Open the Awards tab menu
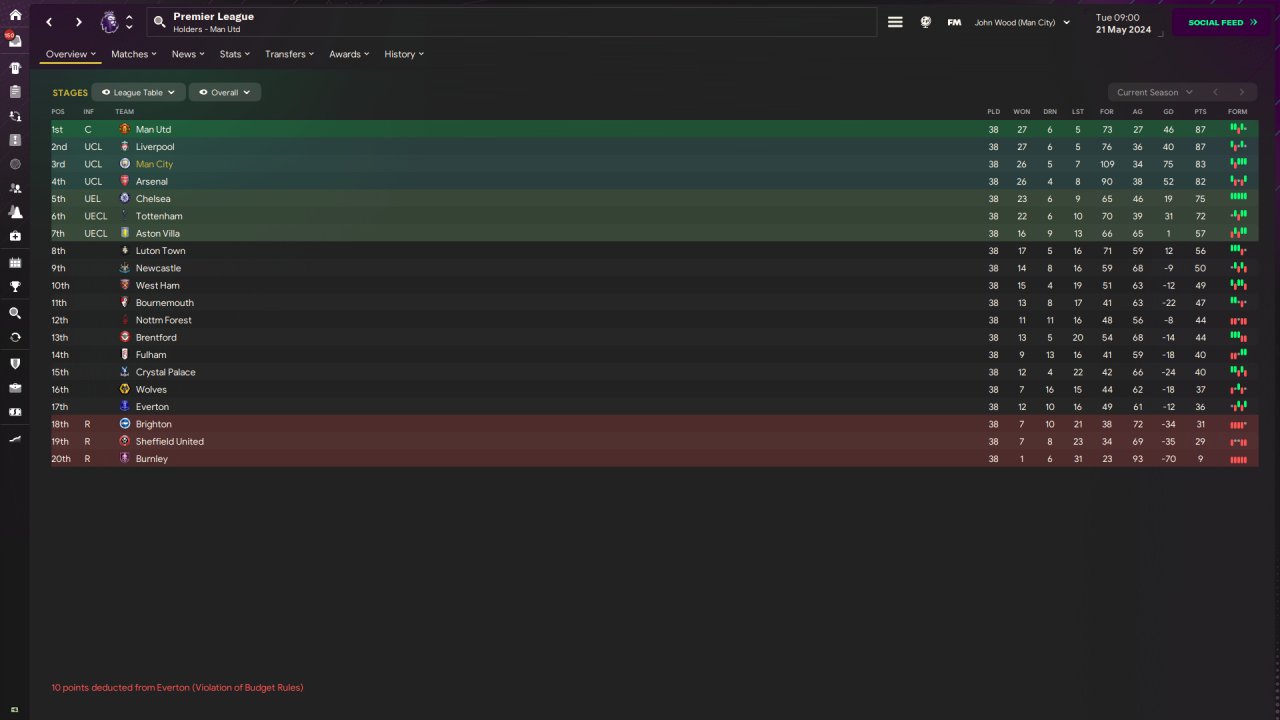Viewport: 1280px width, 720px height. point(349,54)
